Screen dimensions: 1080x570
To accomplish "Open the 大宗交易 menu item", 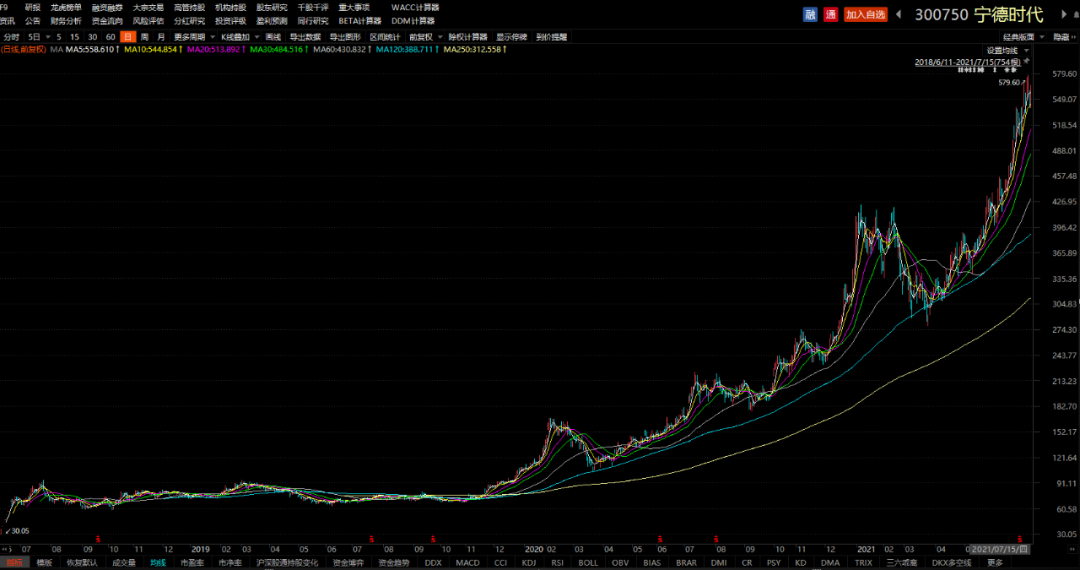I will [148, 8].
